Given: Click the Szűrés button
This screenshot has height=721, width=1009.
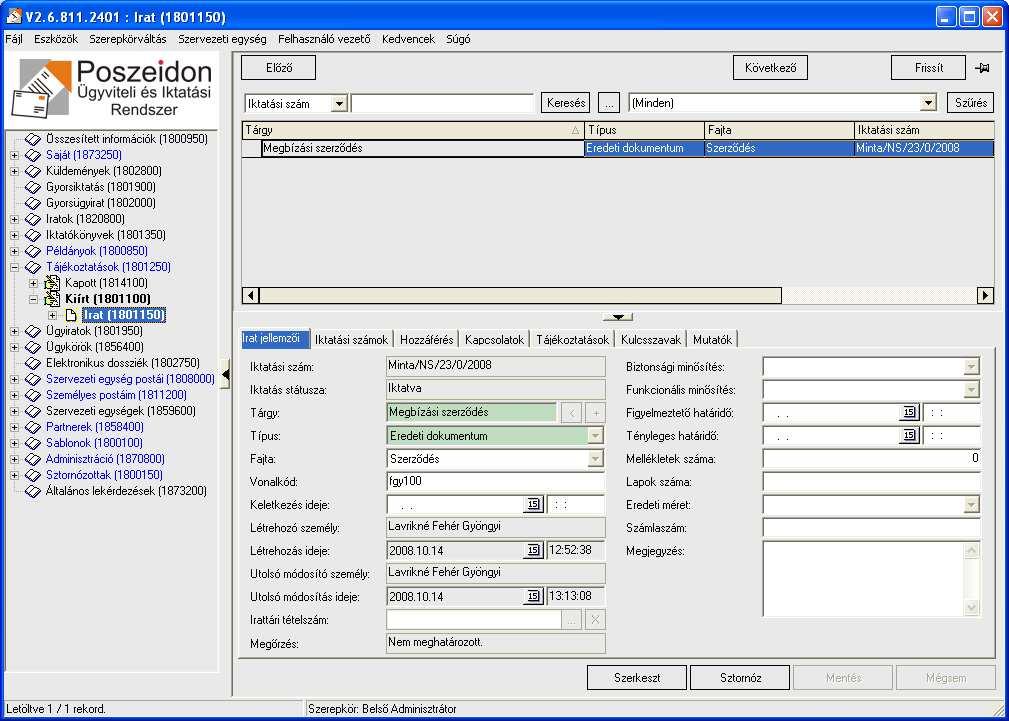Looking at the screenshot, I should click(x=970, y=103).
